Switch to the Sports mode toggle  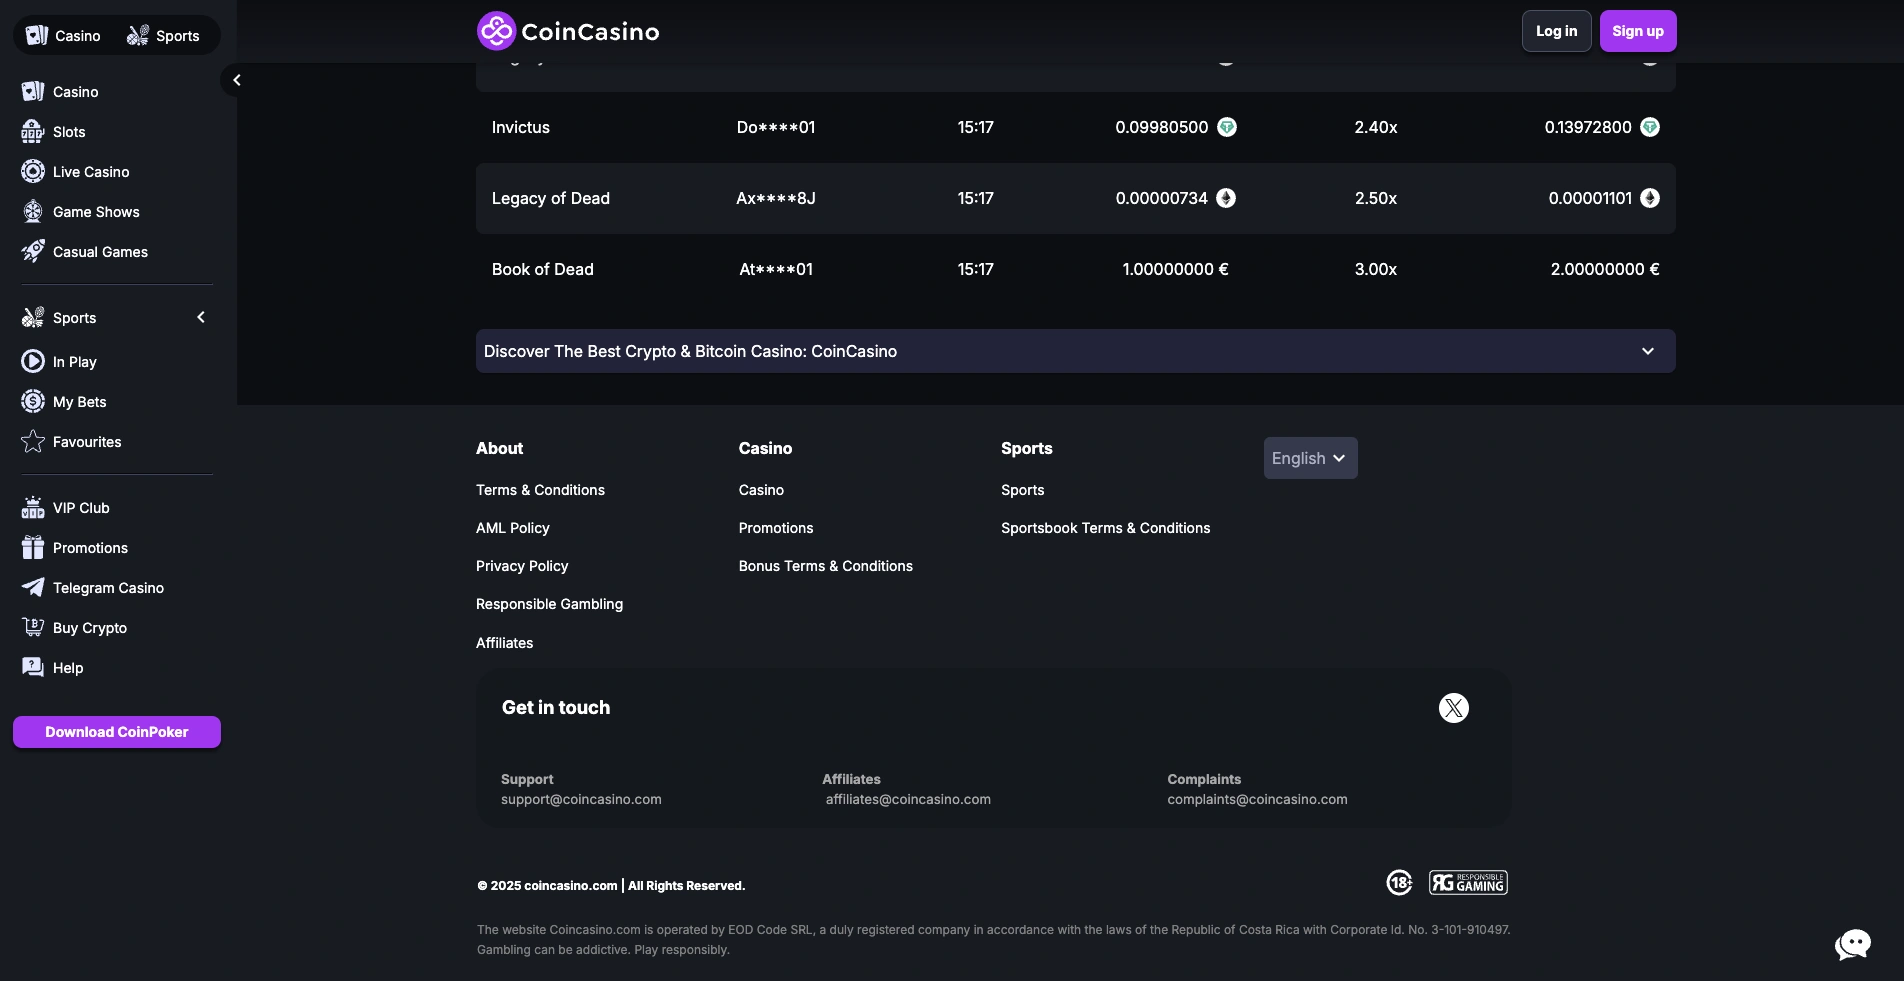click(163, 35)
